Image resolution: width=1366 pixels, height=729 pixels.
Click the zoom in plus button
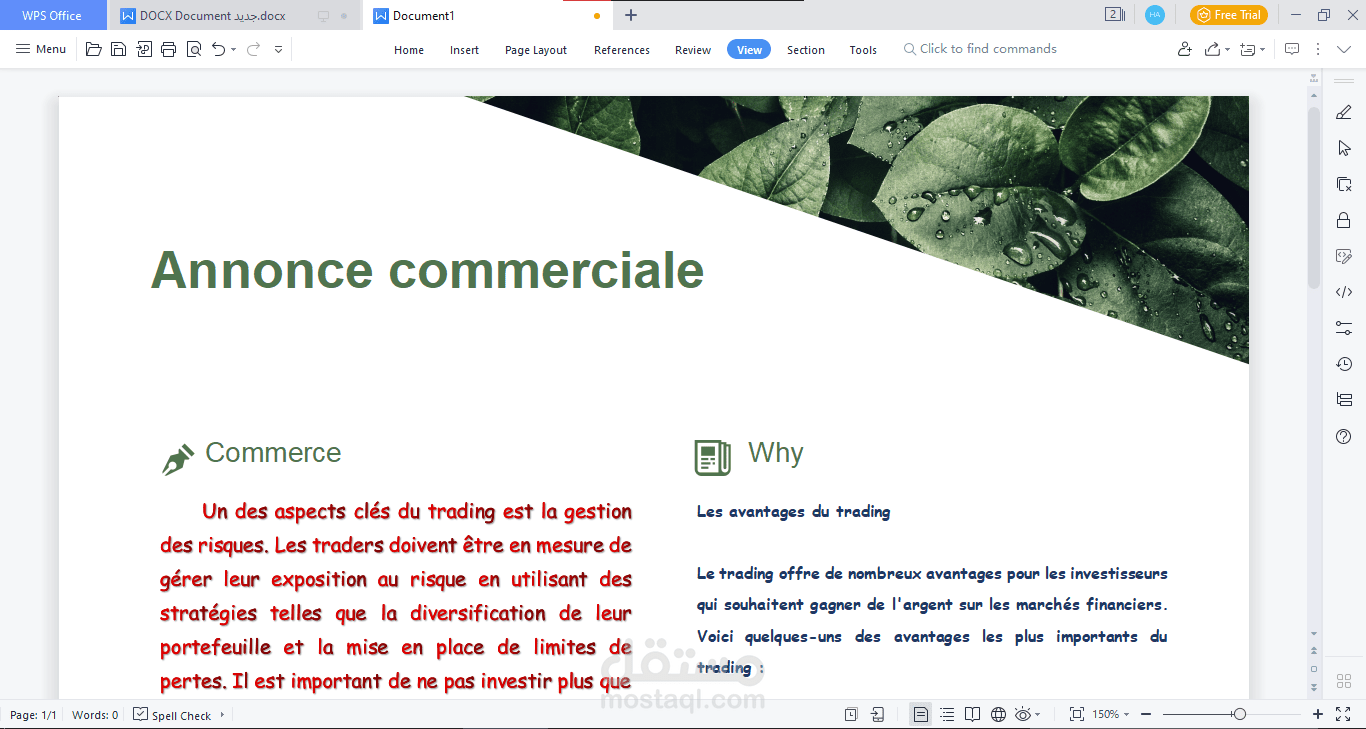click(x=1318, y=714)
